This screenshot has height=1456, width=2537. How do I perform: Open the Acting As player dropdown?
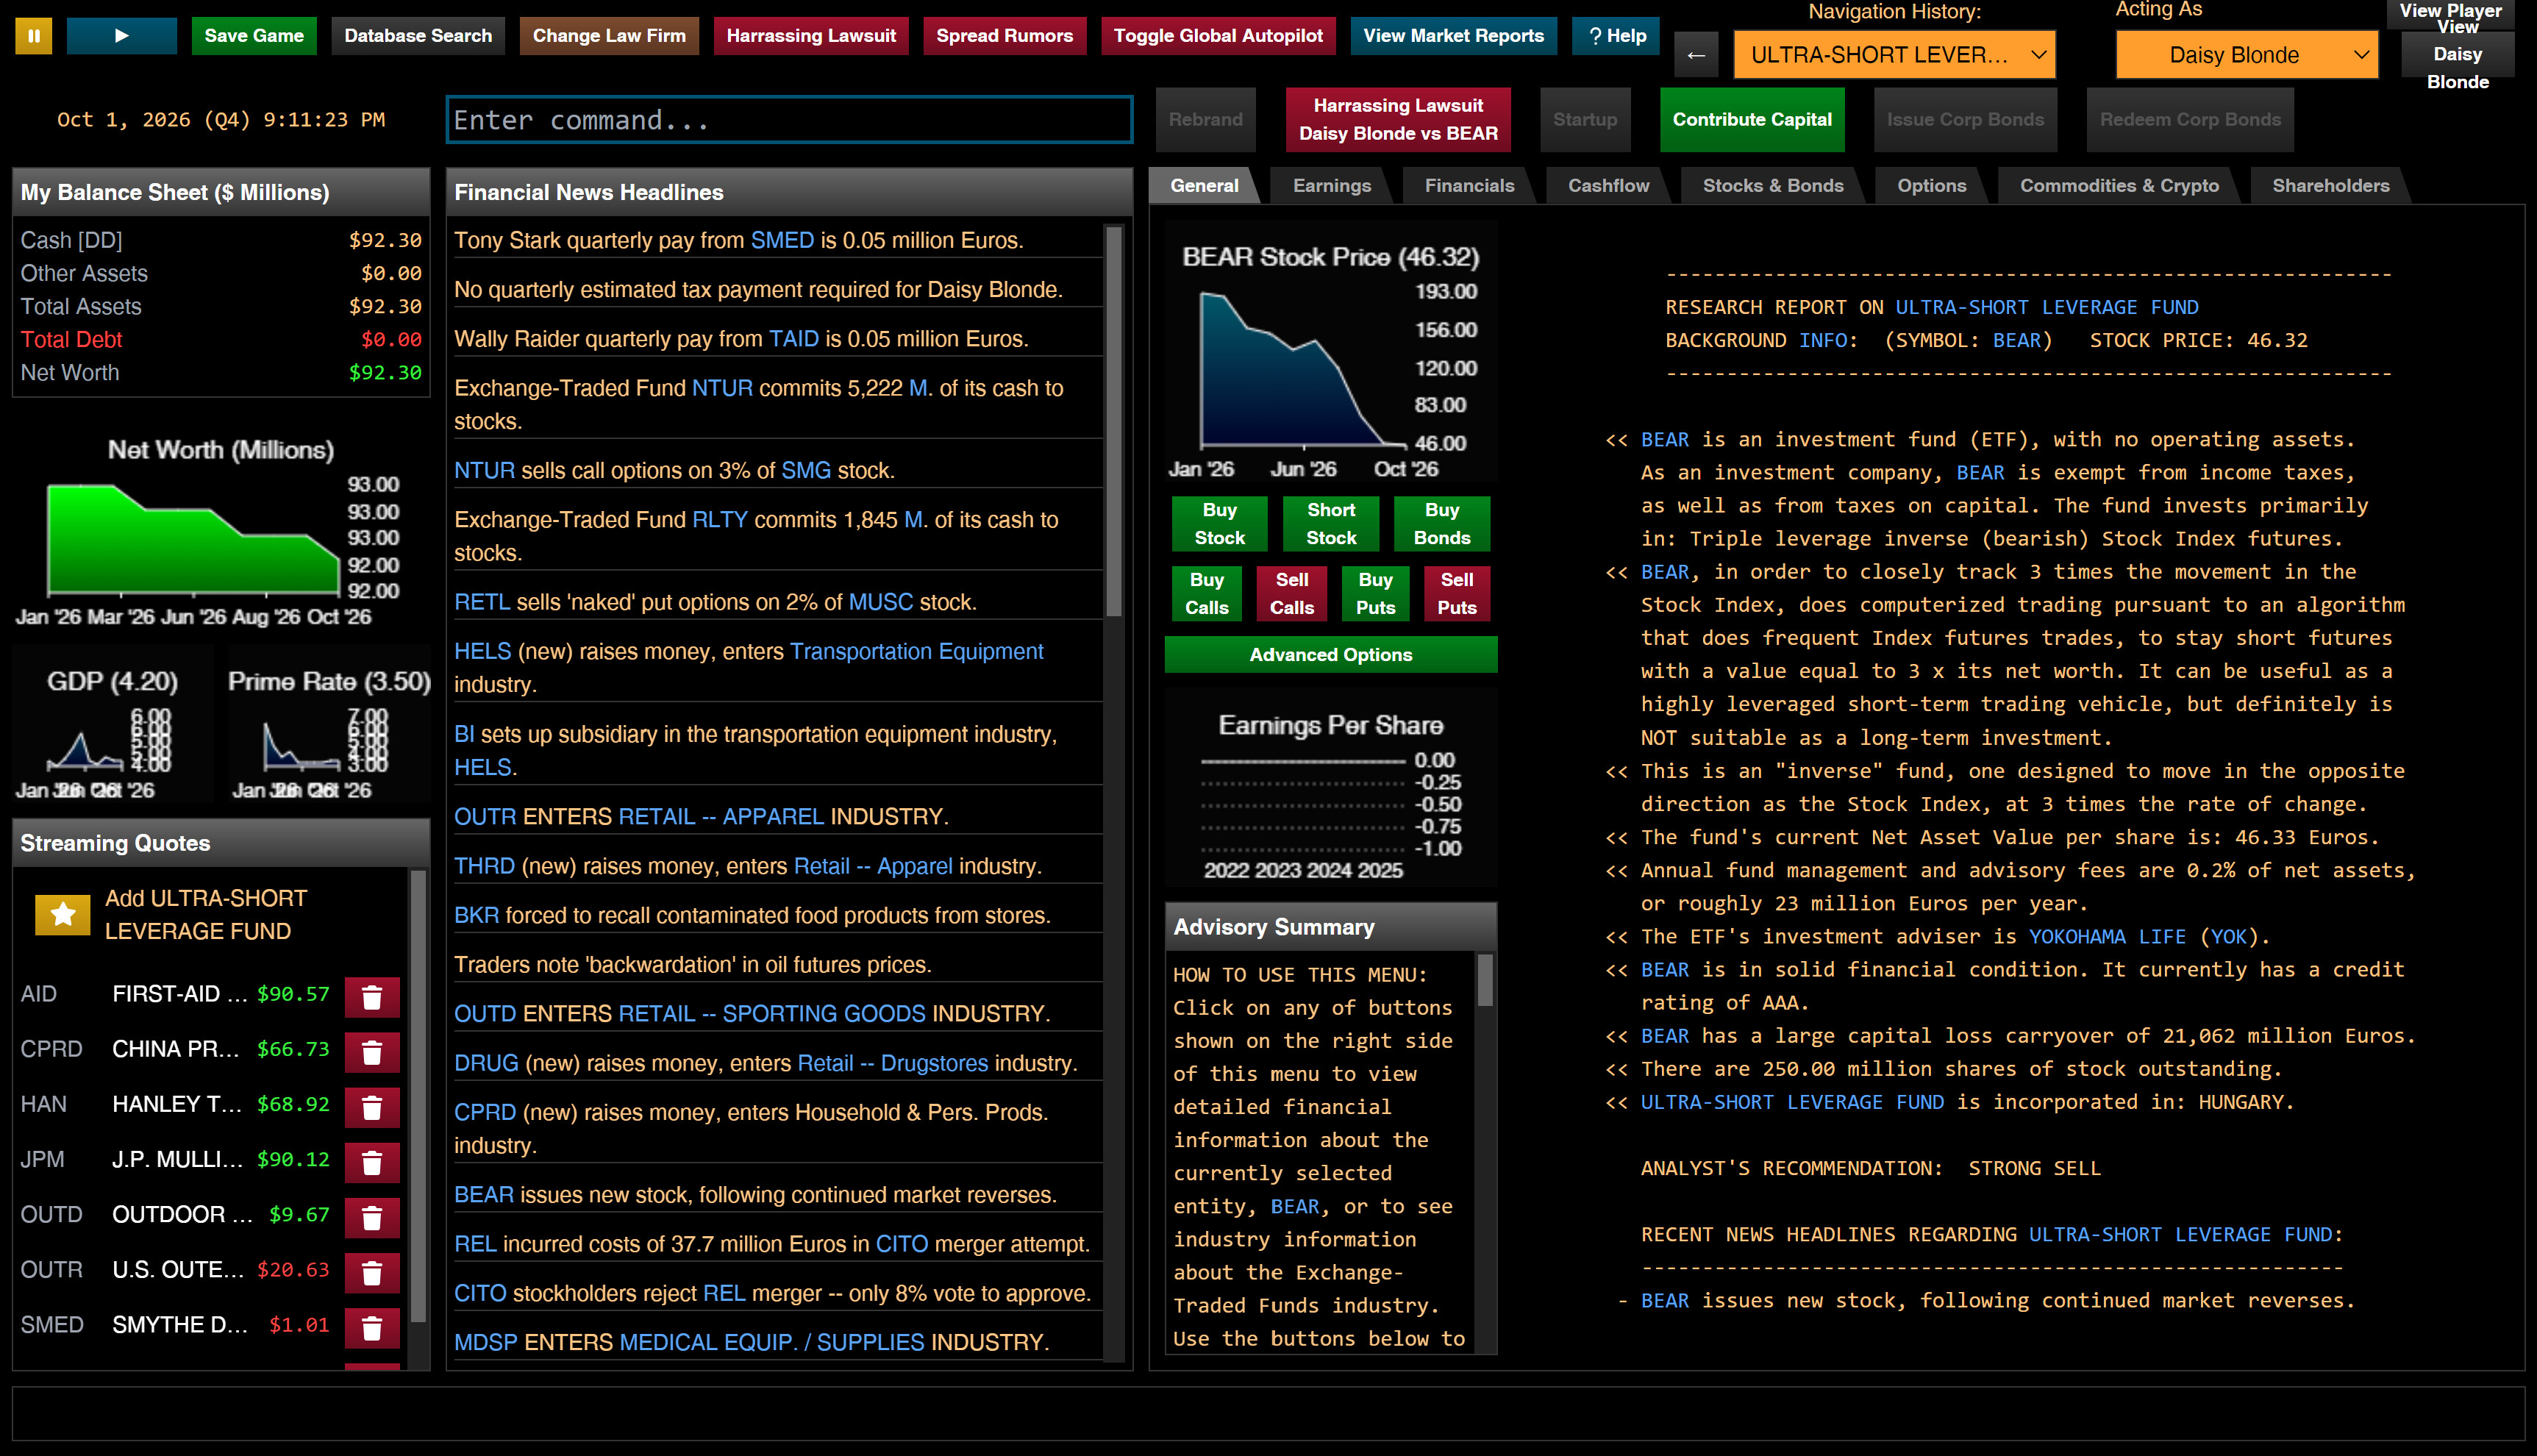point(2245,54)
